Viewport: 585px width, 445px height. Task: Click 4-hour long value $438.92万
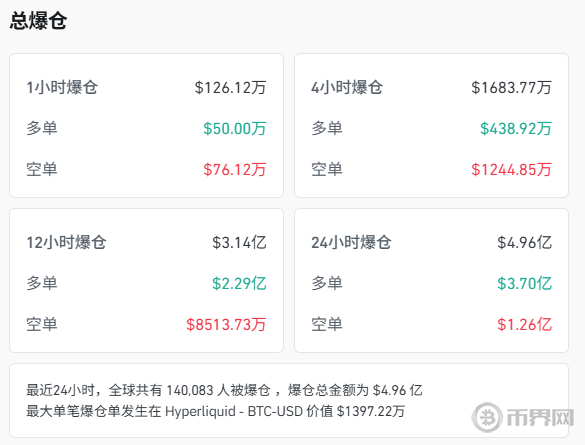click(x=516, y=129)
